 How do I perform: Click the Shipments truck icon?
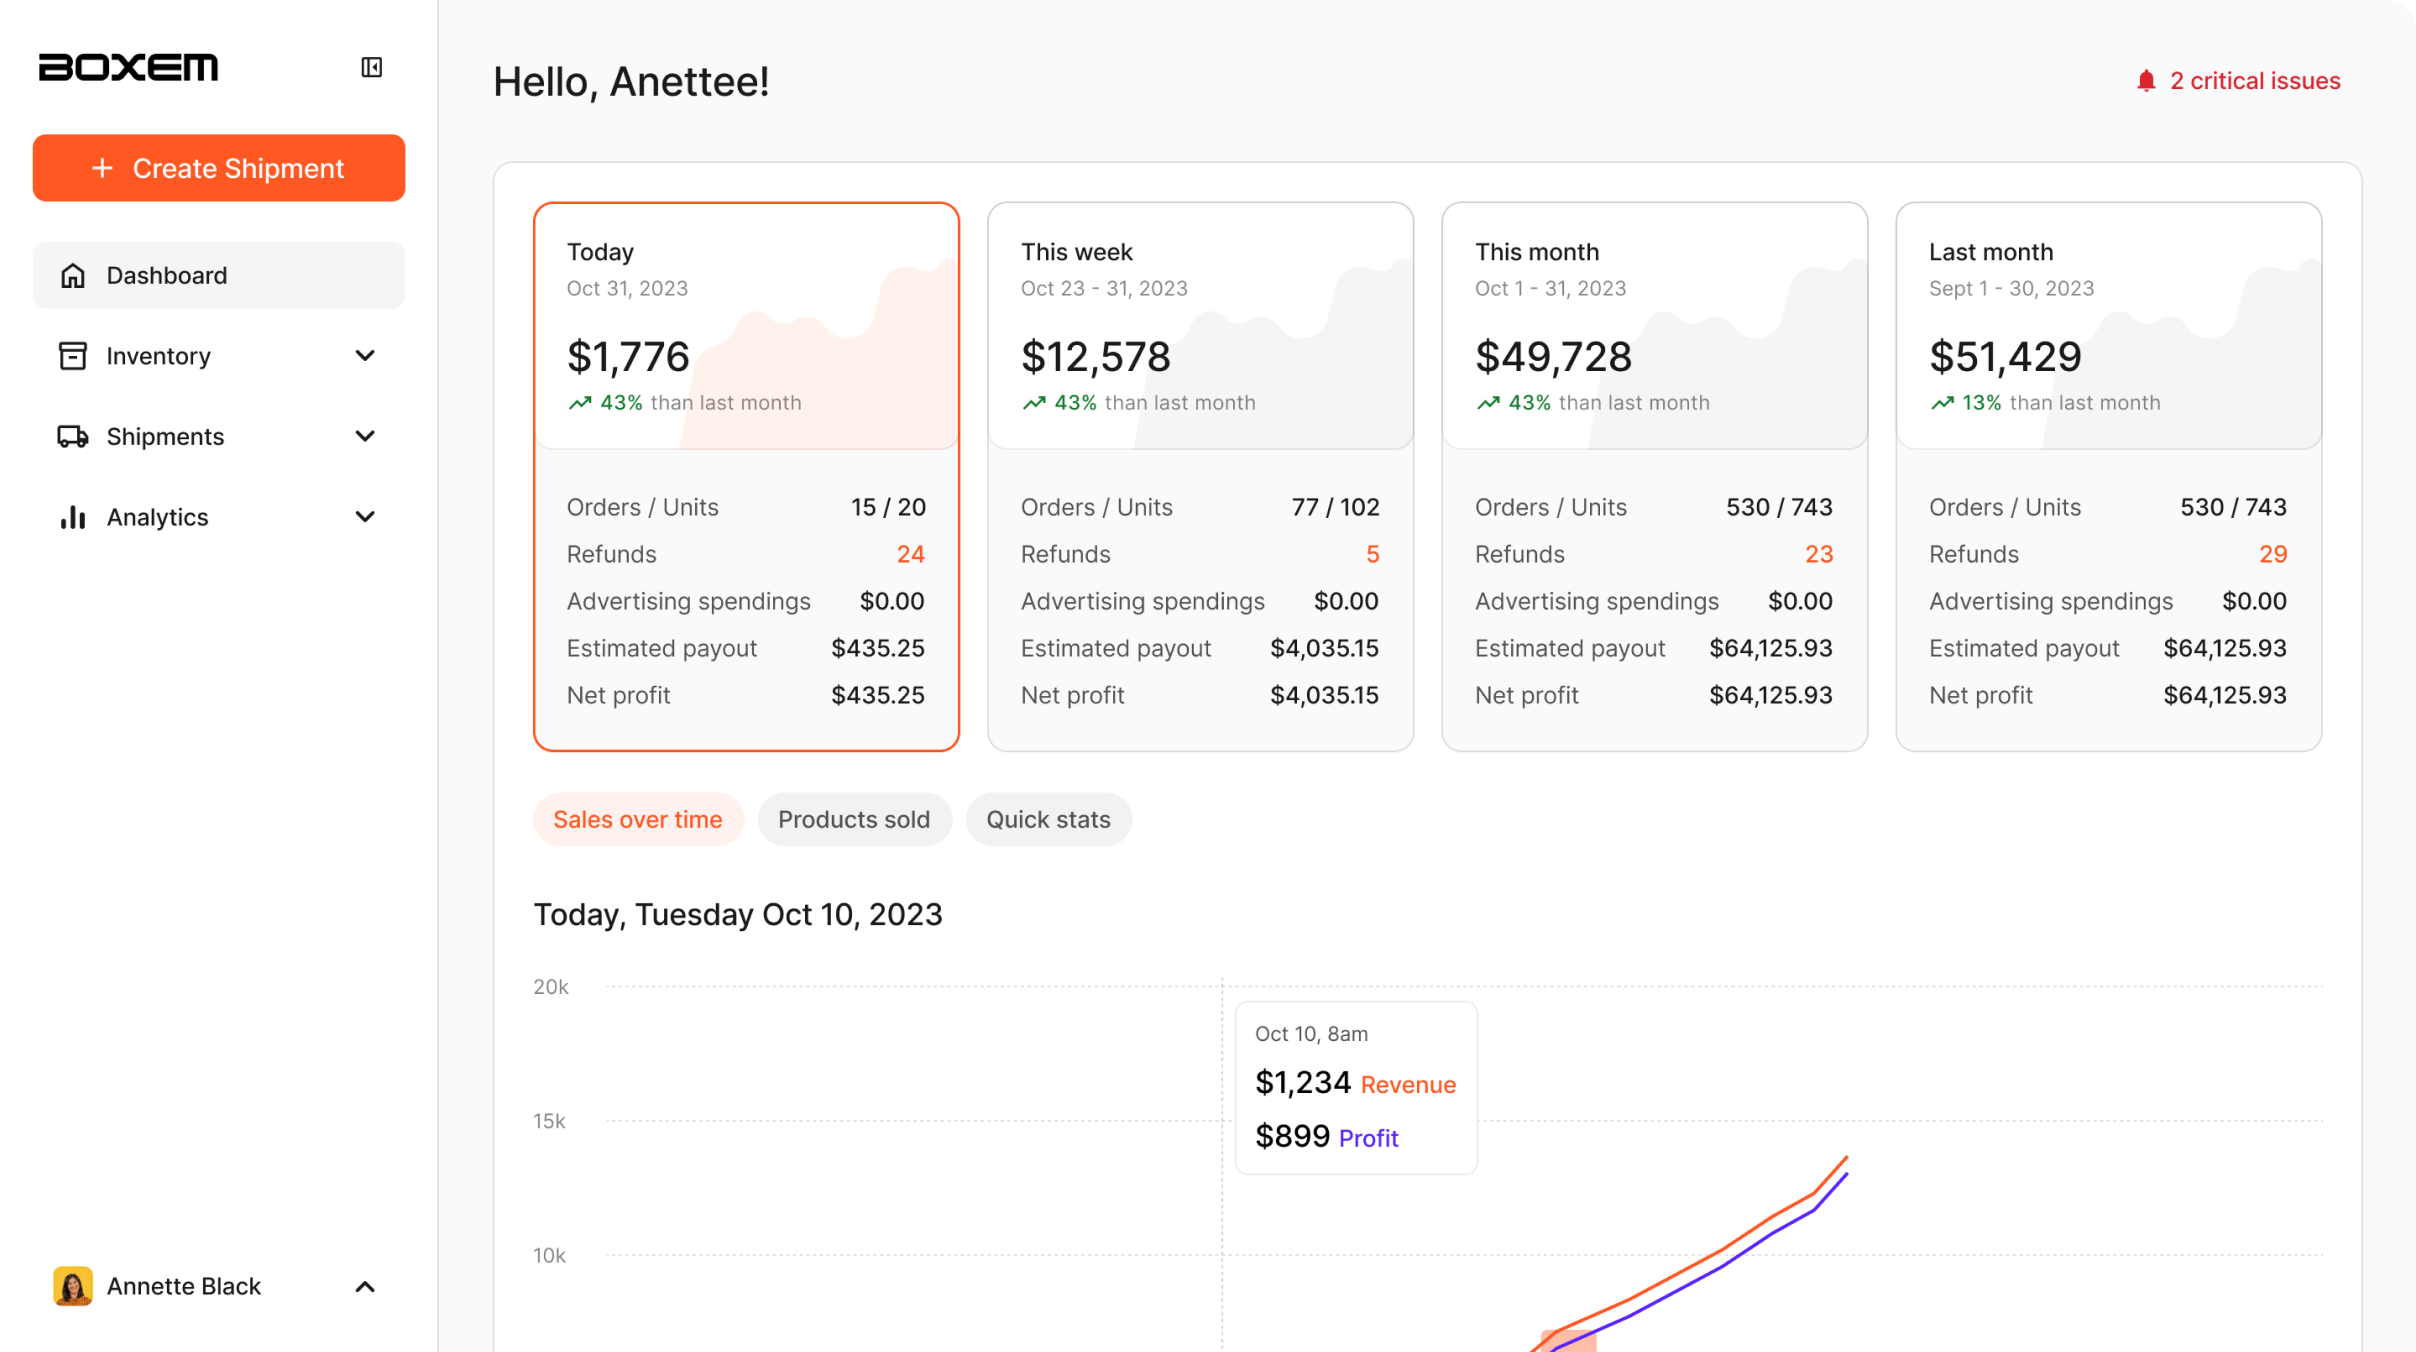point(73,436)
